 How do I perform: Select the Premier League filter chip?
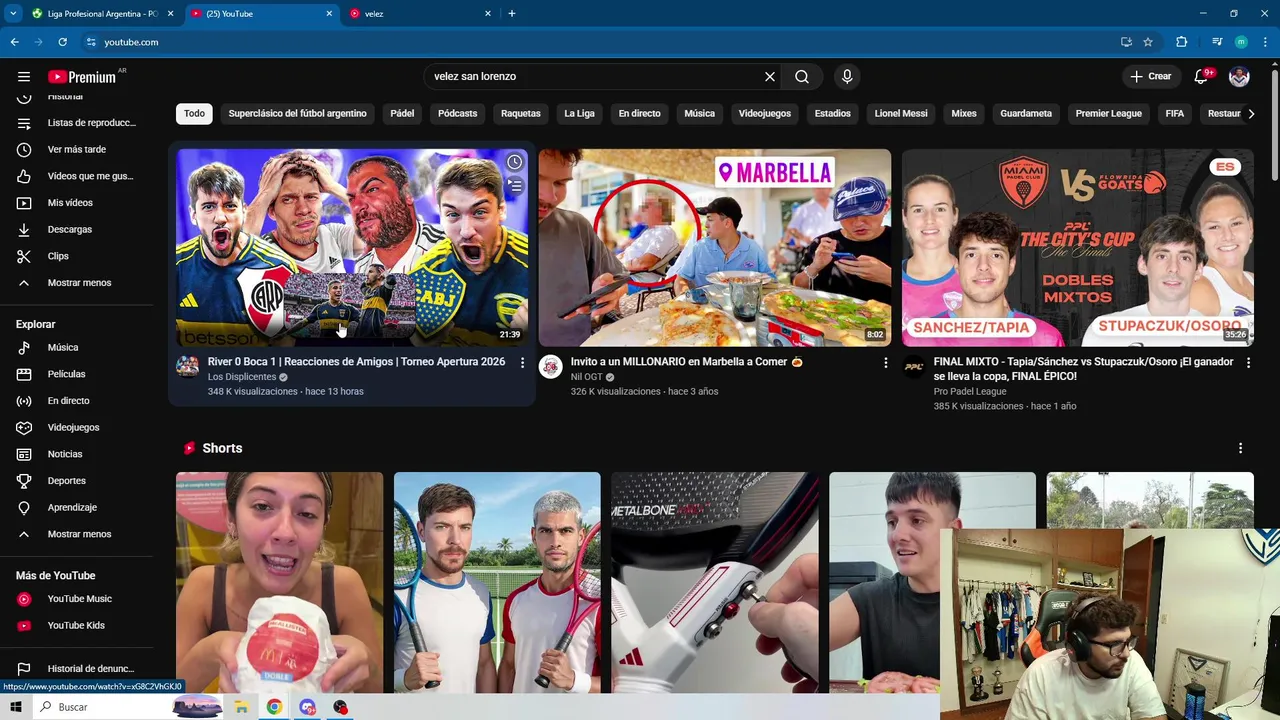pos(1108,114)
